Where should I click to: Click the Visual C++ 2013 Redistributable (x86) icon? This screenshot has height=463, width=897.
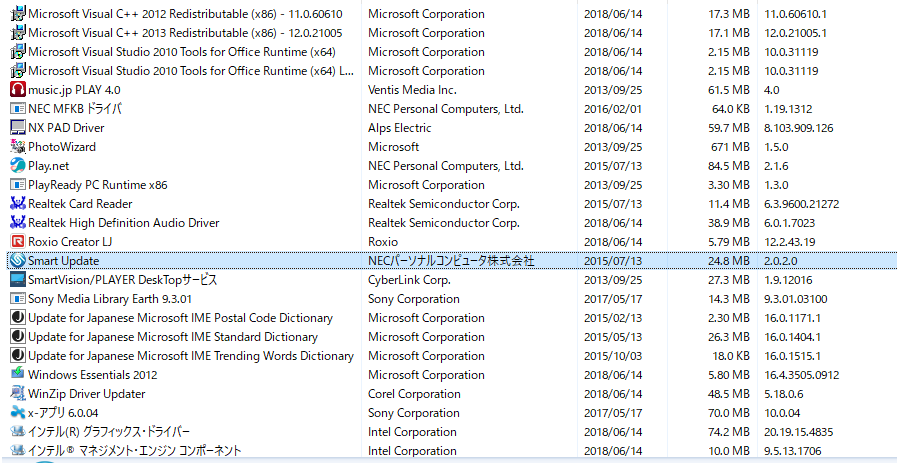[18, 33]
